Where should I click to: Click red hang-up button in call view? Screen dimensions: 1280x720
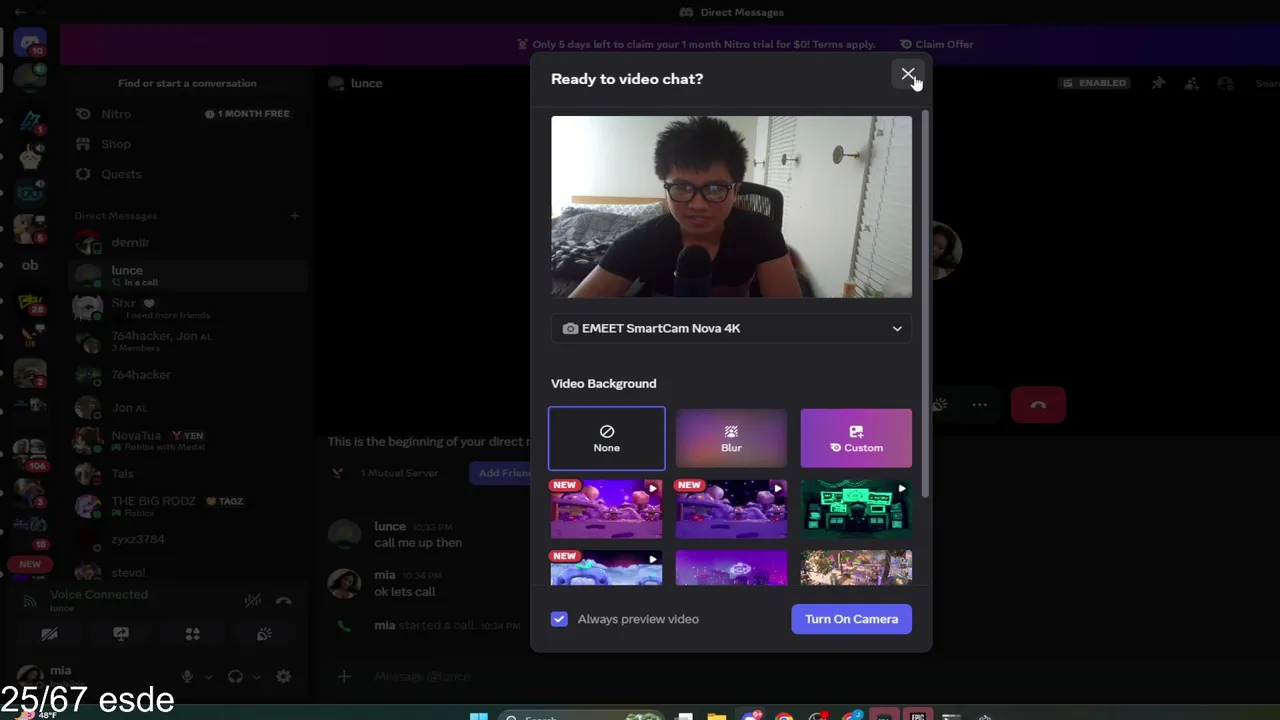[x=1038, y=405]
